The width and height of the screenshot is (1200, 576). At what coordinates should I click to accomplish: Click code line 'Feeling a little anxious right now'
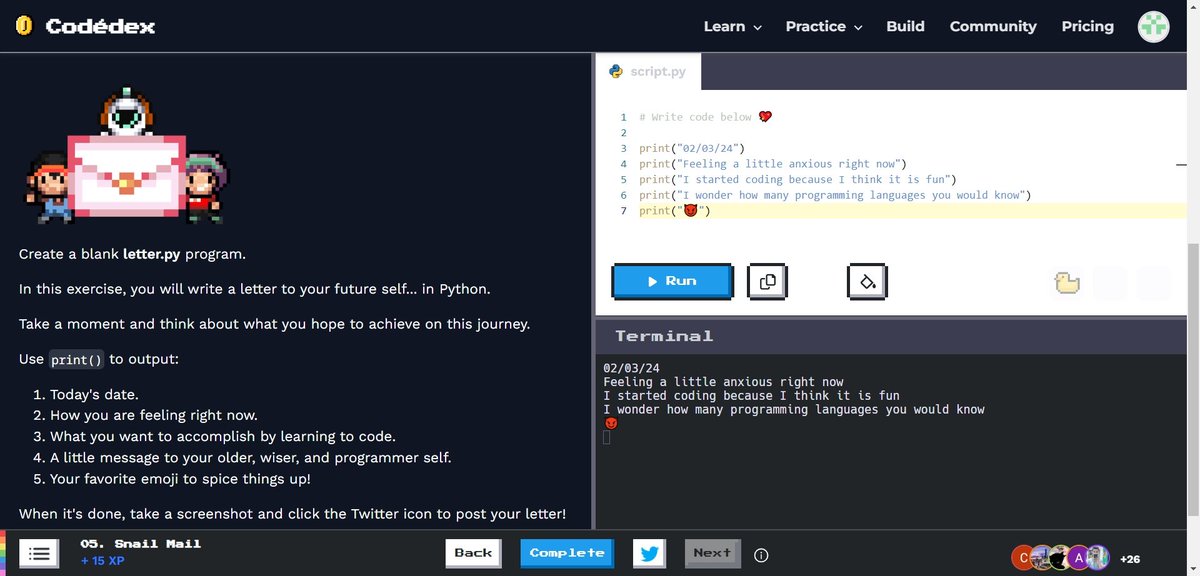tap(772, 164)
